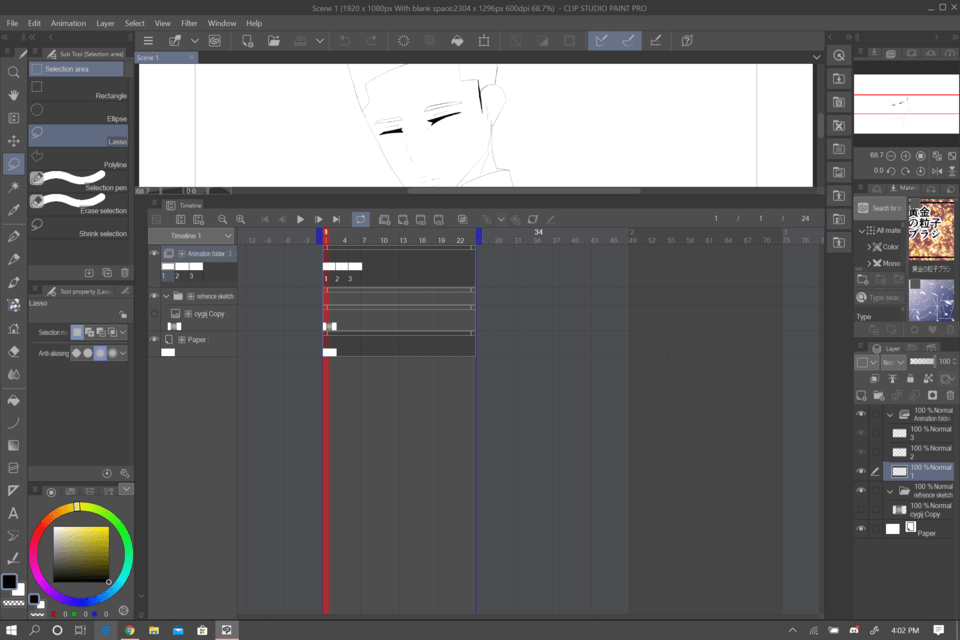Pick the Eyedropper tool
Screen dimensions: 960x640
click(14, 211)
